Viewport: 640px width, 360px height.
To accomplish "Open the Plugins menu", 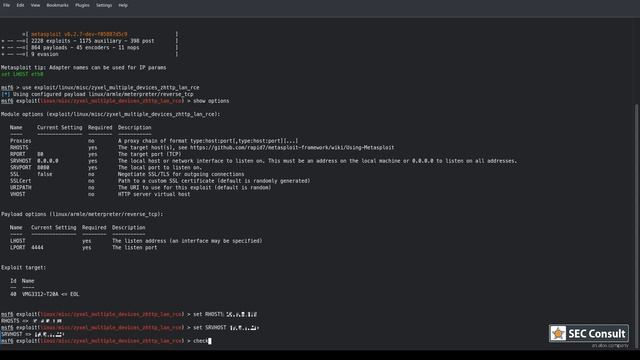I will click(x=82, y=5).
